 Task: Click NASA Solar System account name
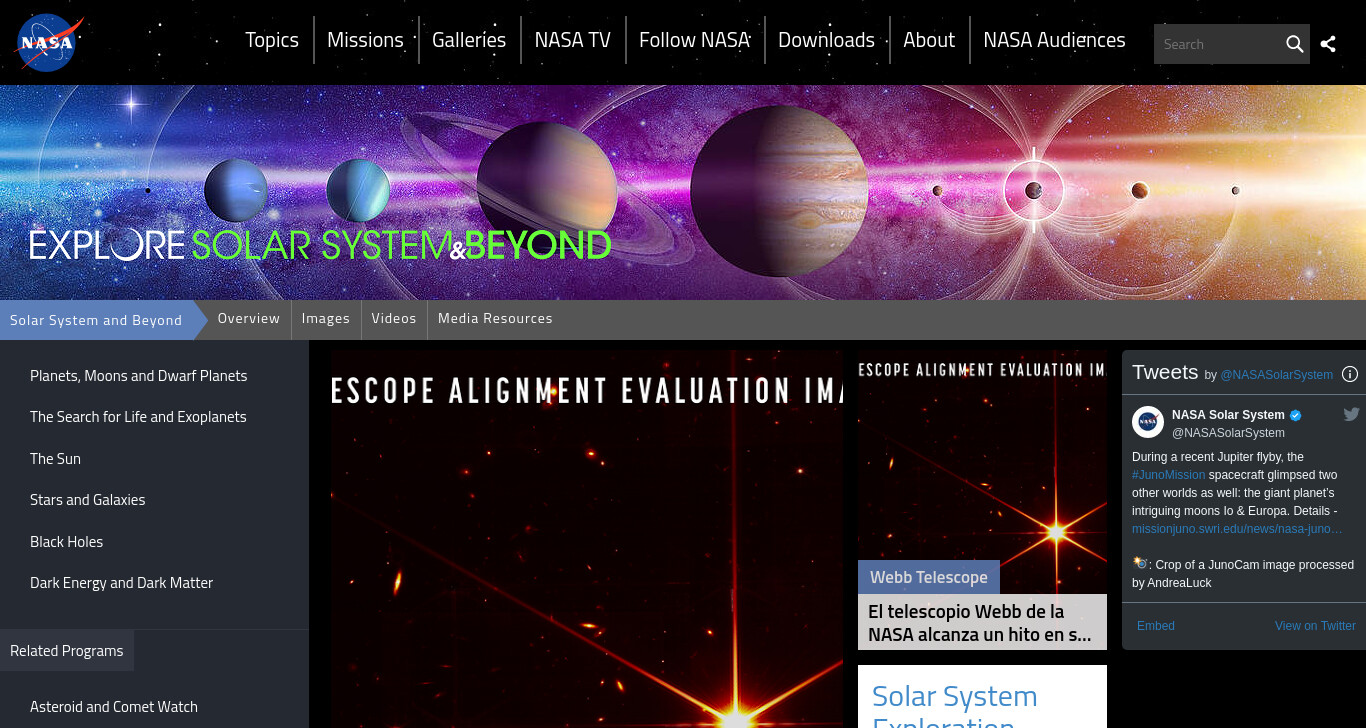[1228, 415]
